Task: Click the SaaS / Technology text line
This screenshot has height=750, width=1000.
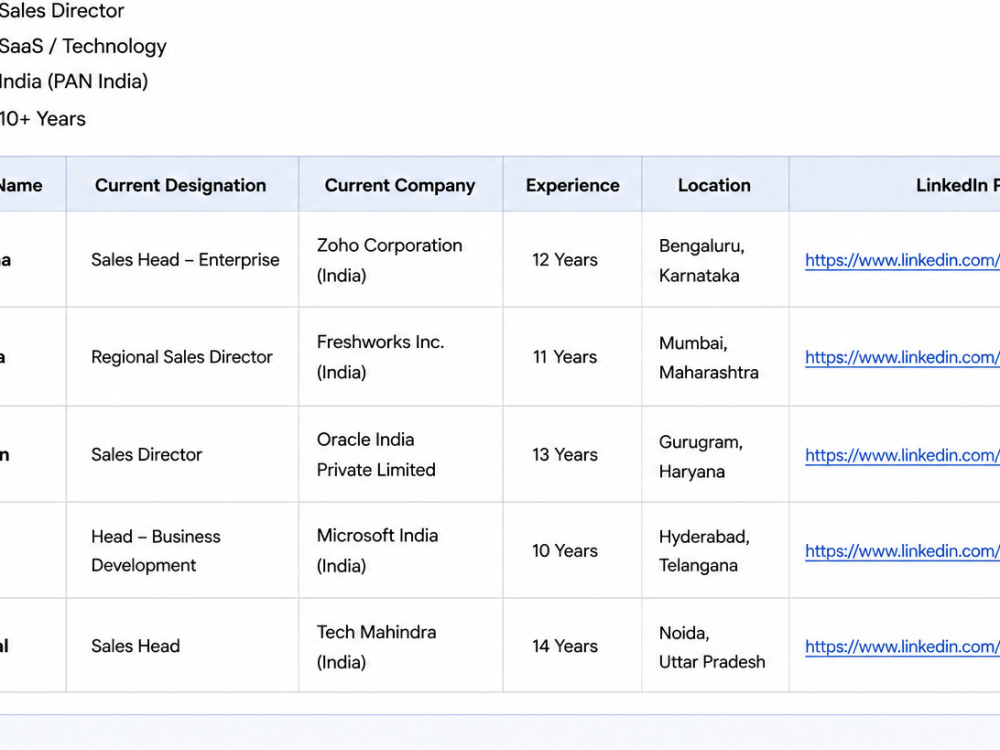Action: [x=83, y=47]
